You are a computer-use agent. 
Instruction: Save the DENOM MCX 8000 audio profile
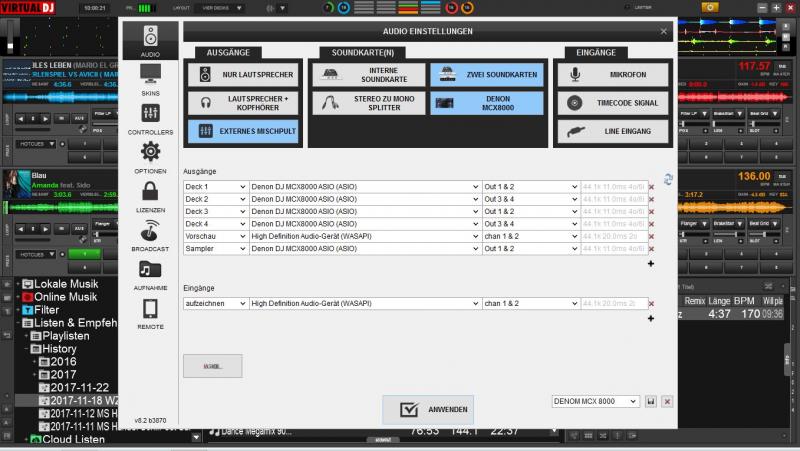651,402
